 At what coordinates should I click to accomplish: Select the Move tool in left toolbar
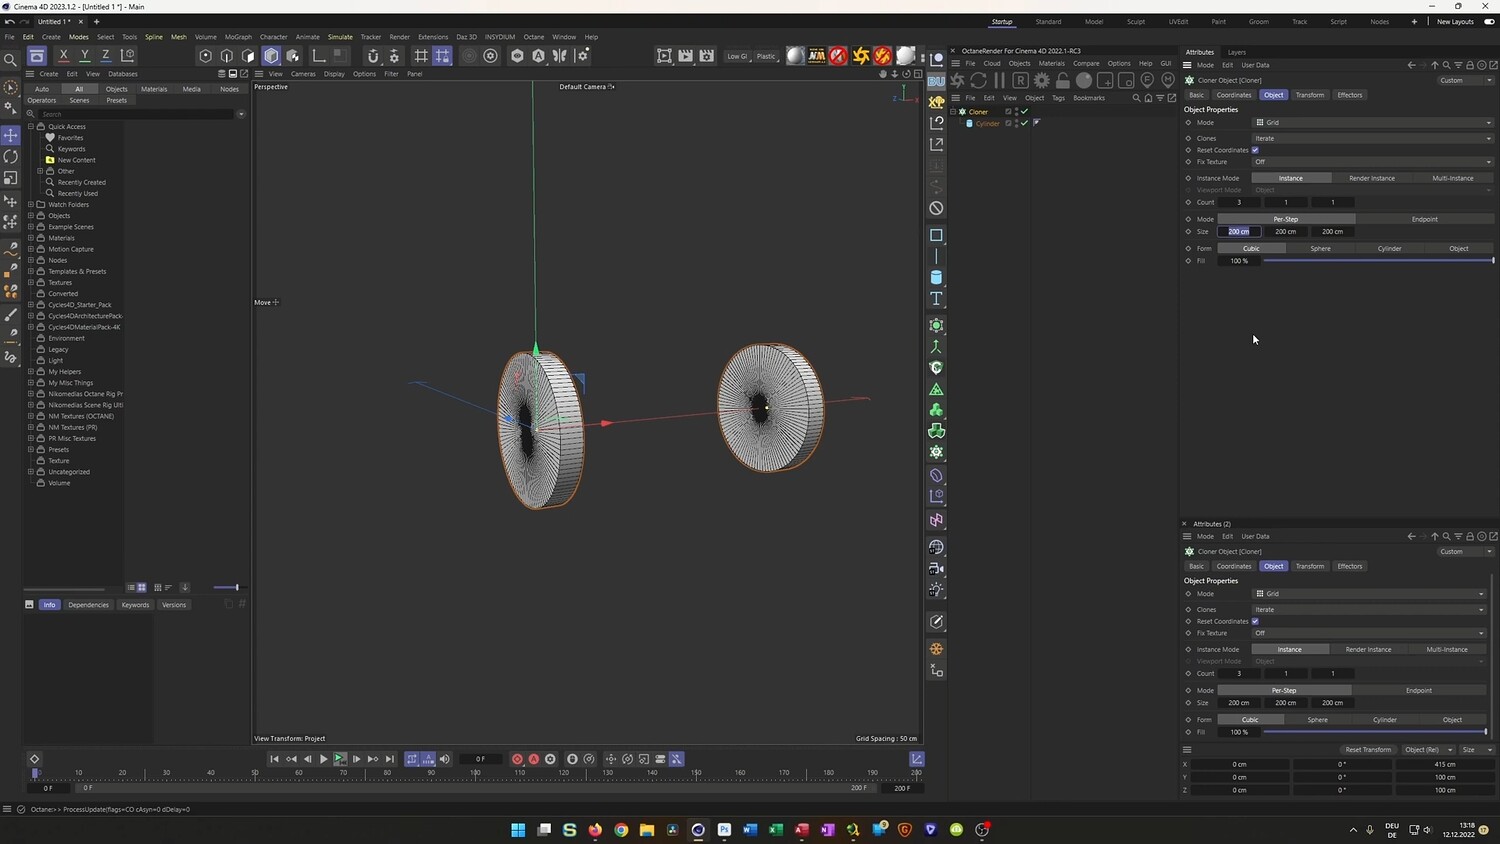pos(11,135)
